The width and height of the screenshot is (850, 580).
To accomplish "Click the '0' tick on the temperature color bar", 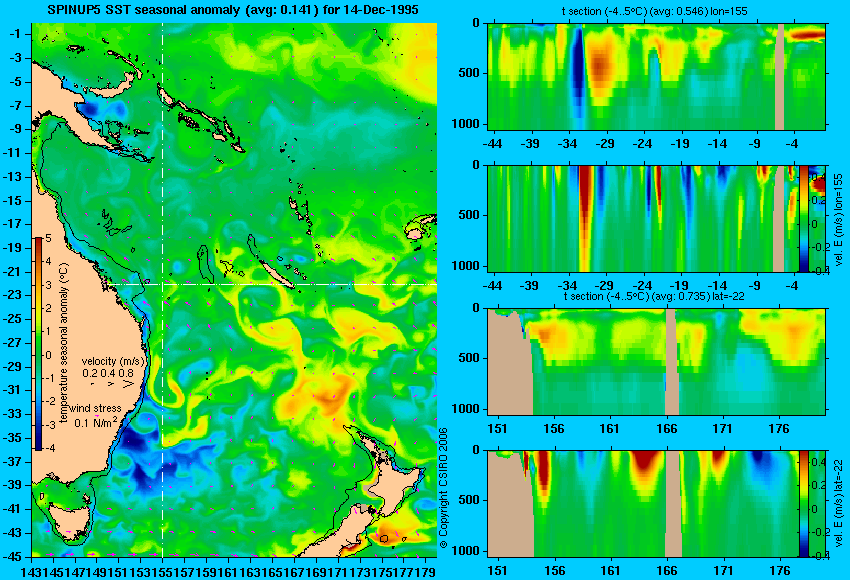I will coord(49,355).
